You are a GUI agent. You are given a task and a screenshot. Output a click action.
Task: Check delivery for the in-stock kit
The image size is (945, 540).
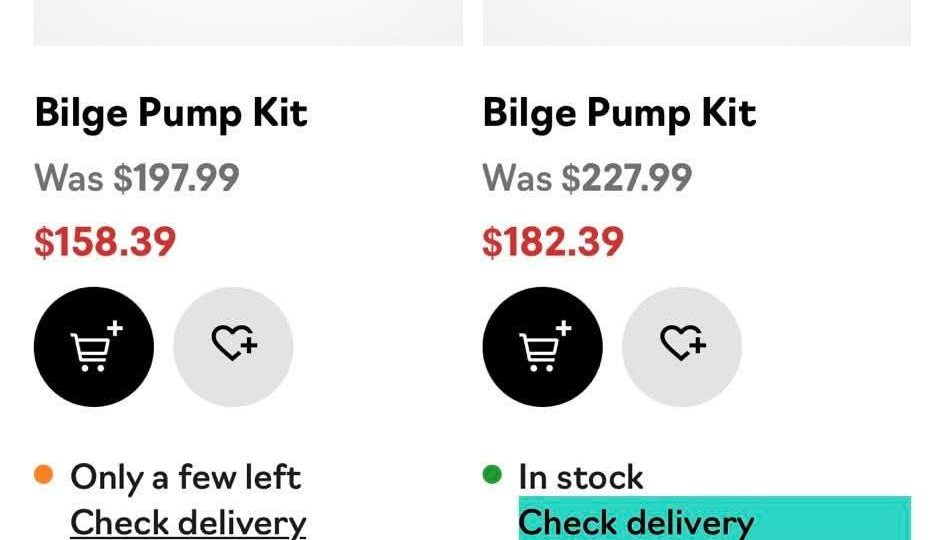[636, 522]
